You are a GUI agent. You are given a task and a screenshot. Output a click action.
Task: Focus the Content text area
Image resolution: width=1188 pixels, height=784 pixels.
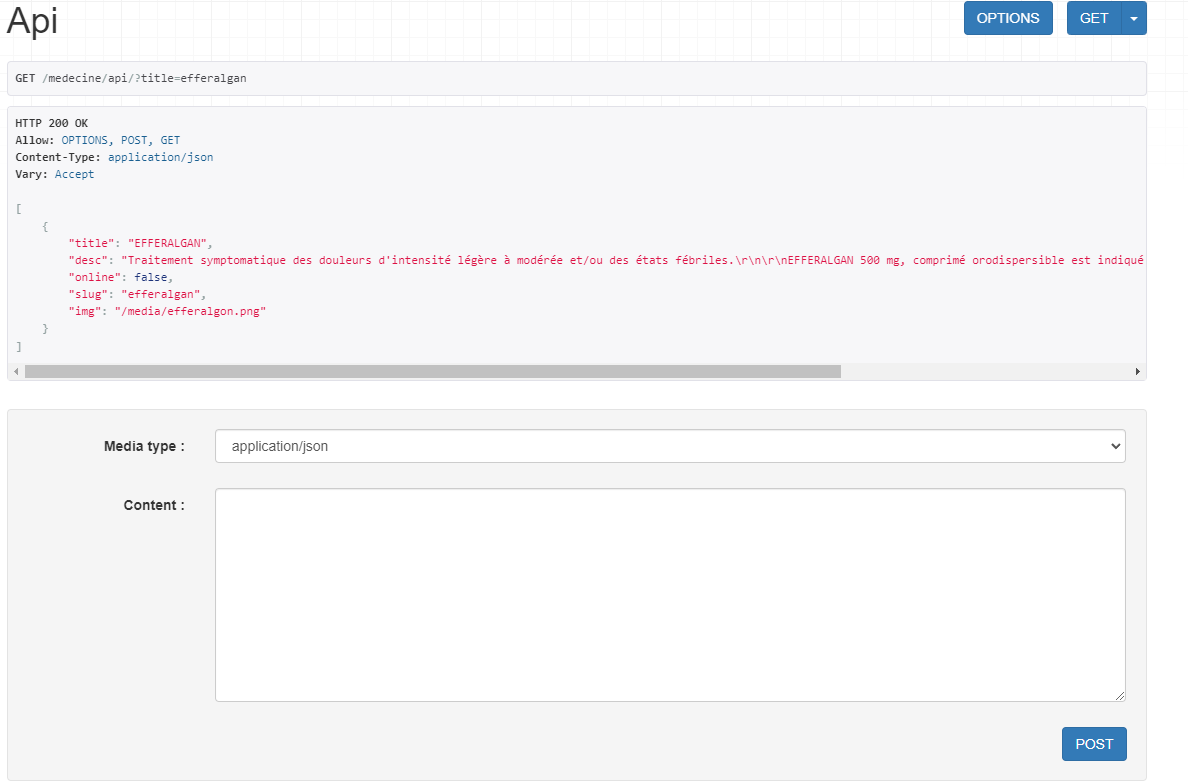(x=669, y=594)
